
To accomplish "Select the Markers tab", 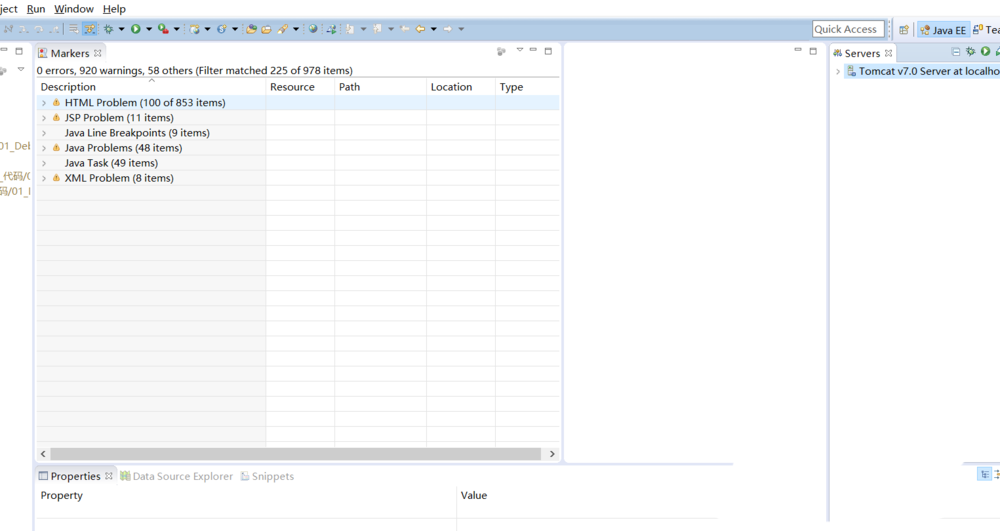I will coord(70,53).
